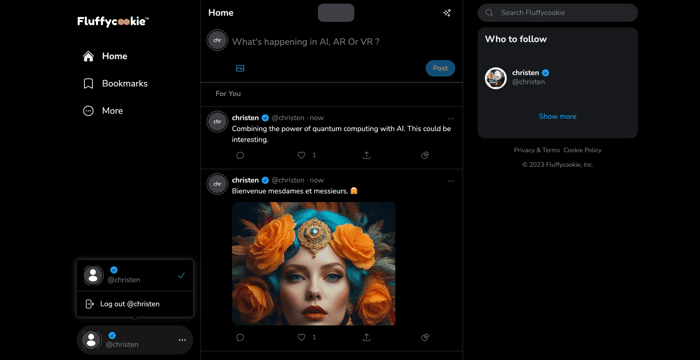Open three-dot menu on Bienvenue post
This screenshot has height=360, width=700.
click(450, 181)
